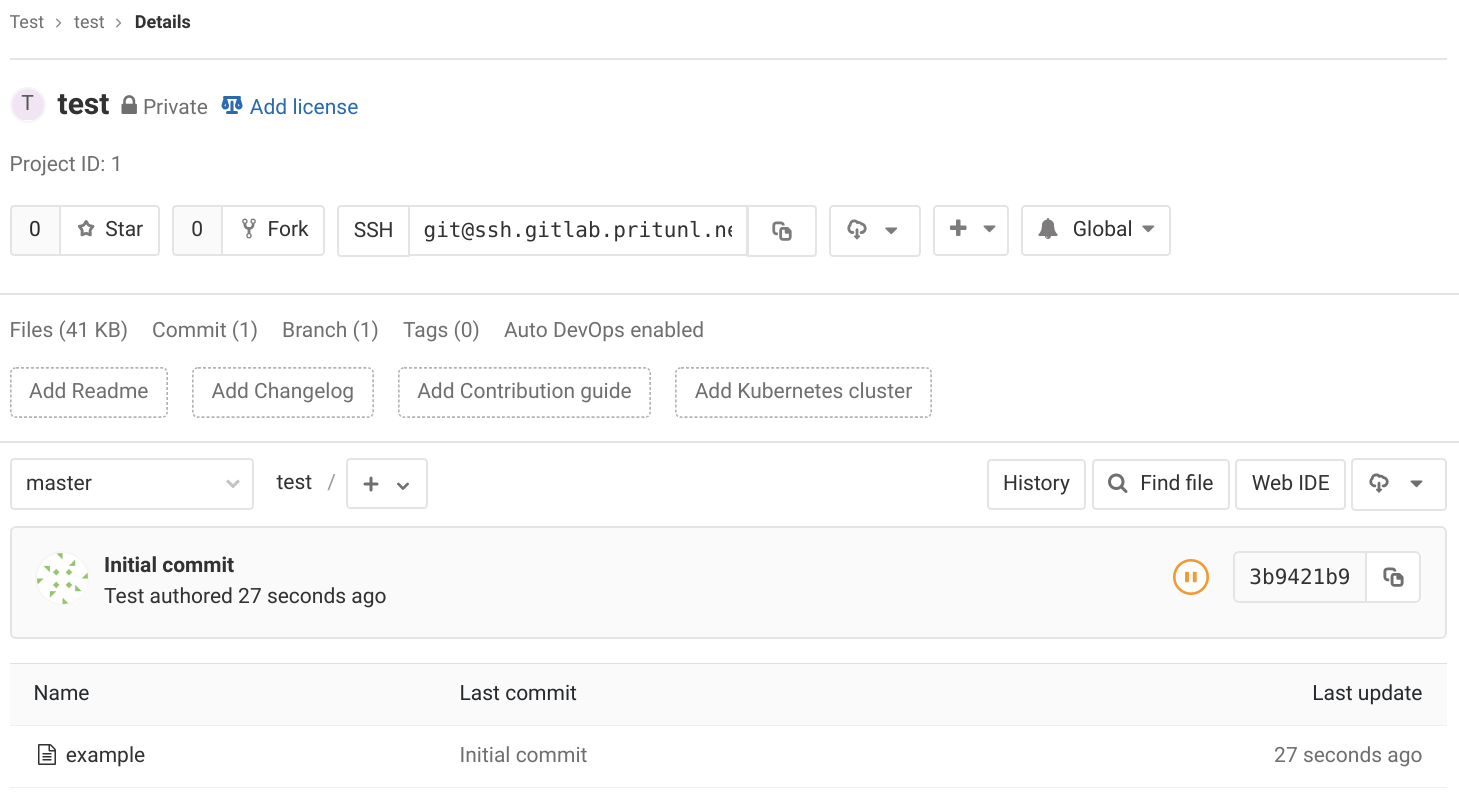Copy the SSH clone URL to clipboard

tap(782, 230)
